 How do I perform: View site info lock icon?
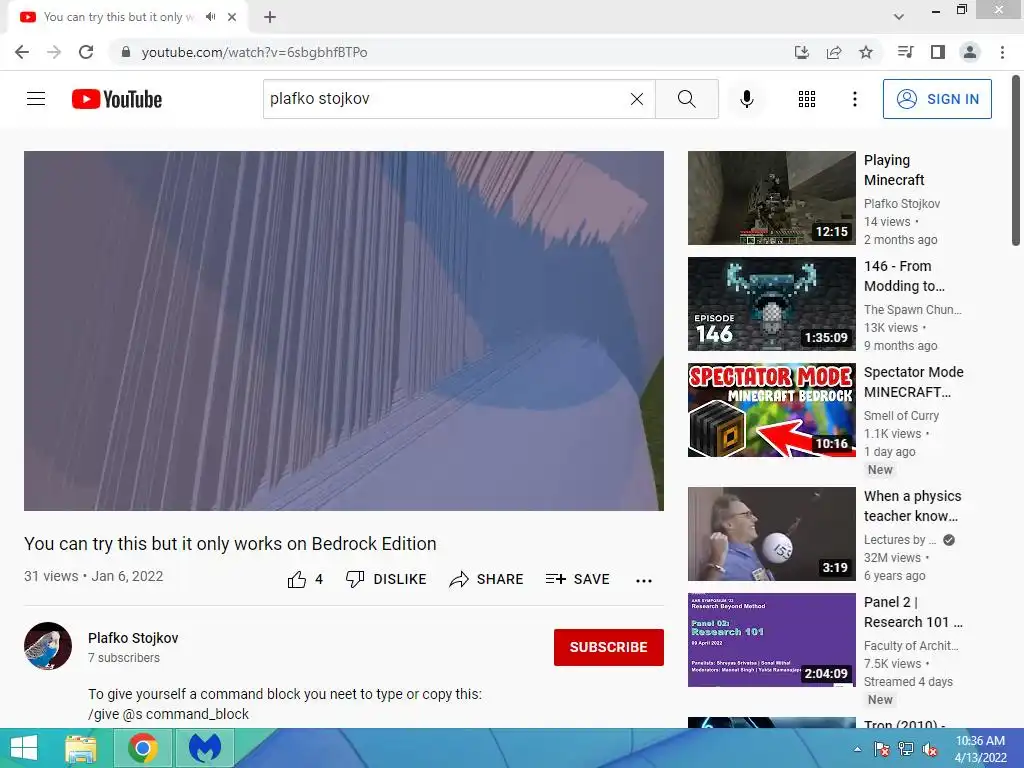[126, 52]
